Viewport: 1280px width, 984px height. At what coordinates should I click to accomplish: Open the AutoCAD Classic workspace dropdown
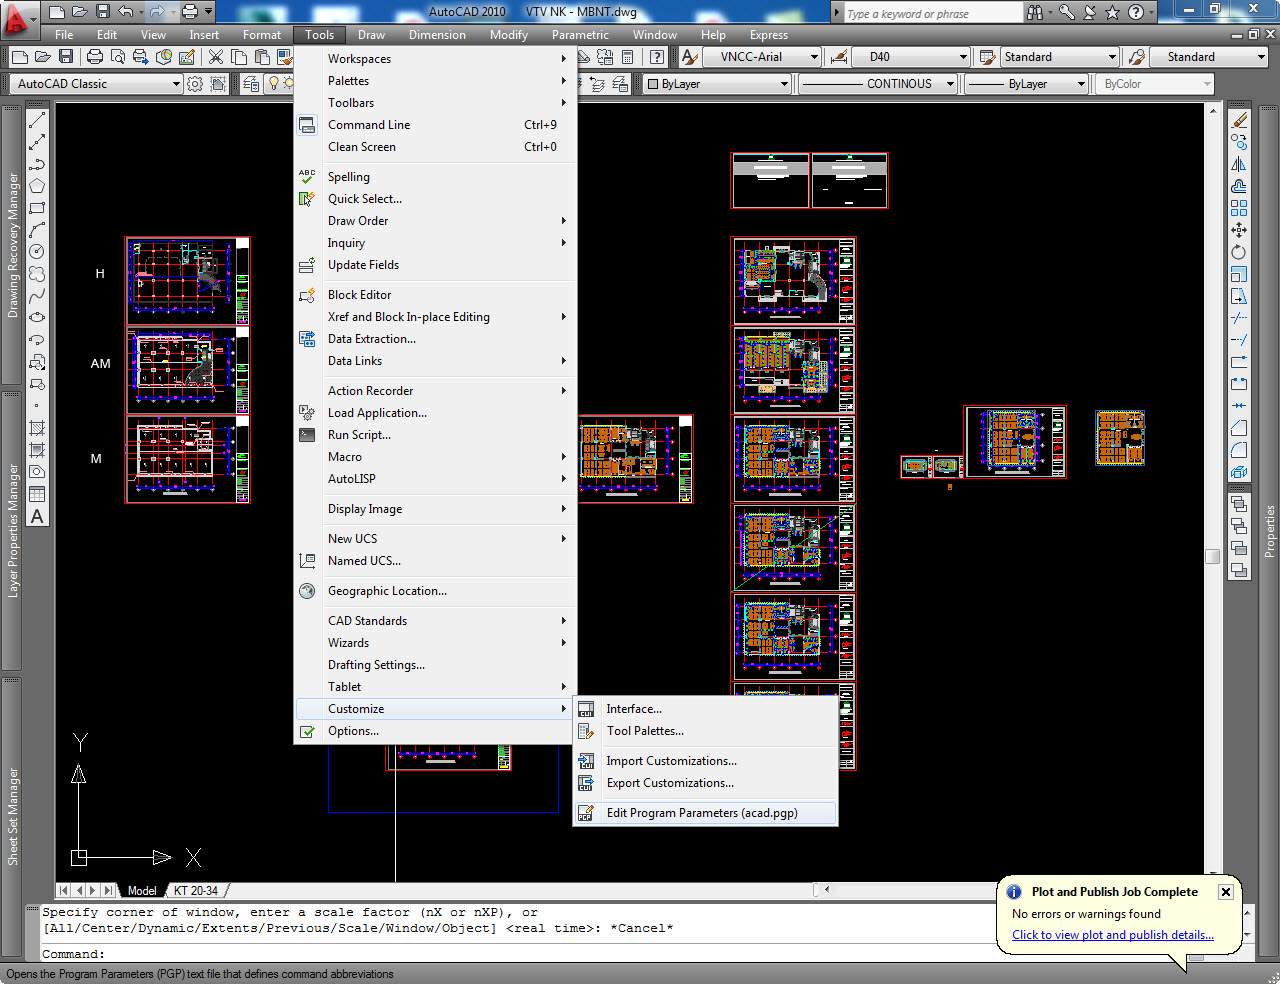tap(176, 84)
